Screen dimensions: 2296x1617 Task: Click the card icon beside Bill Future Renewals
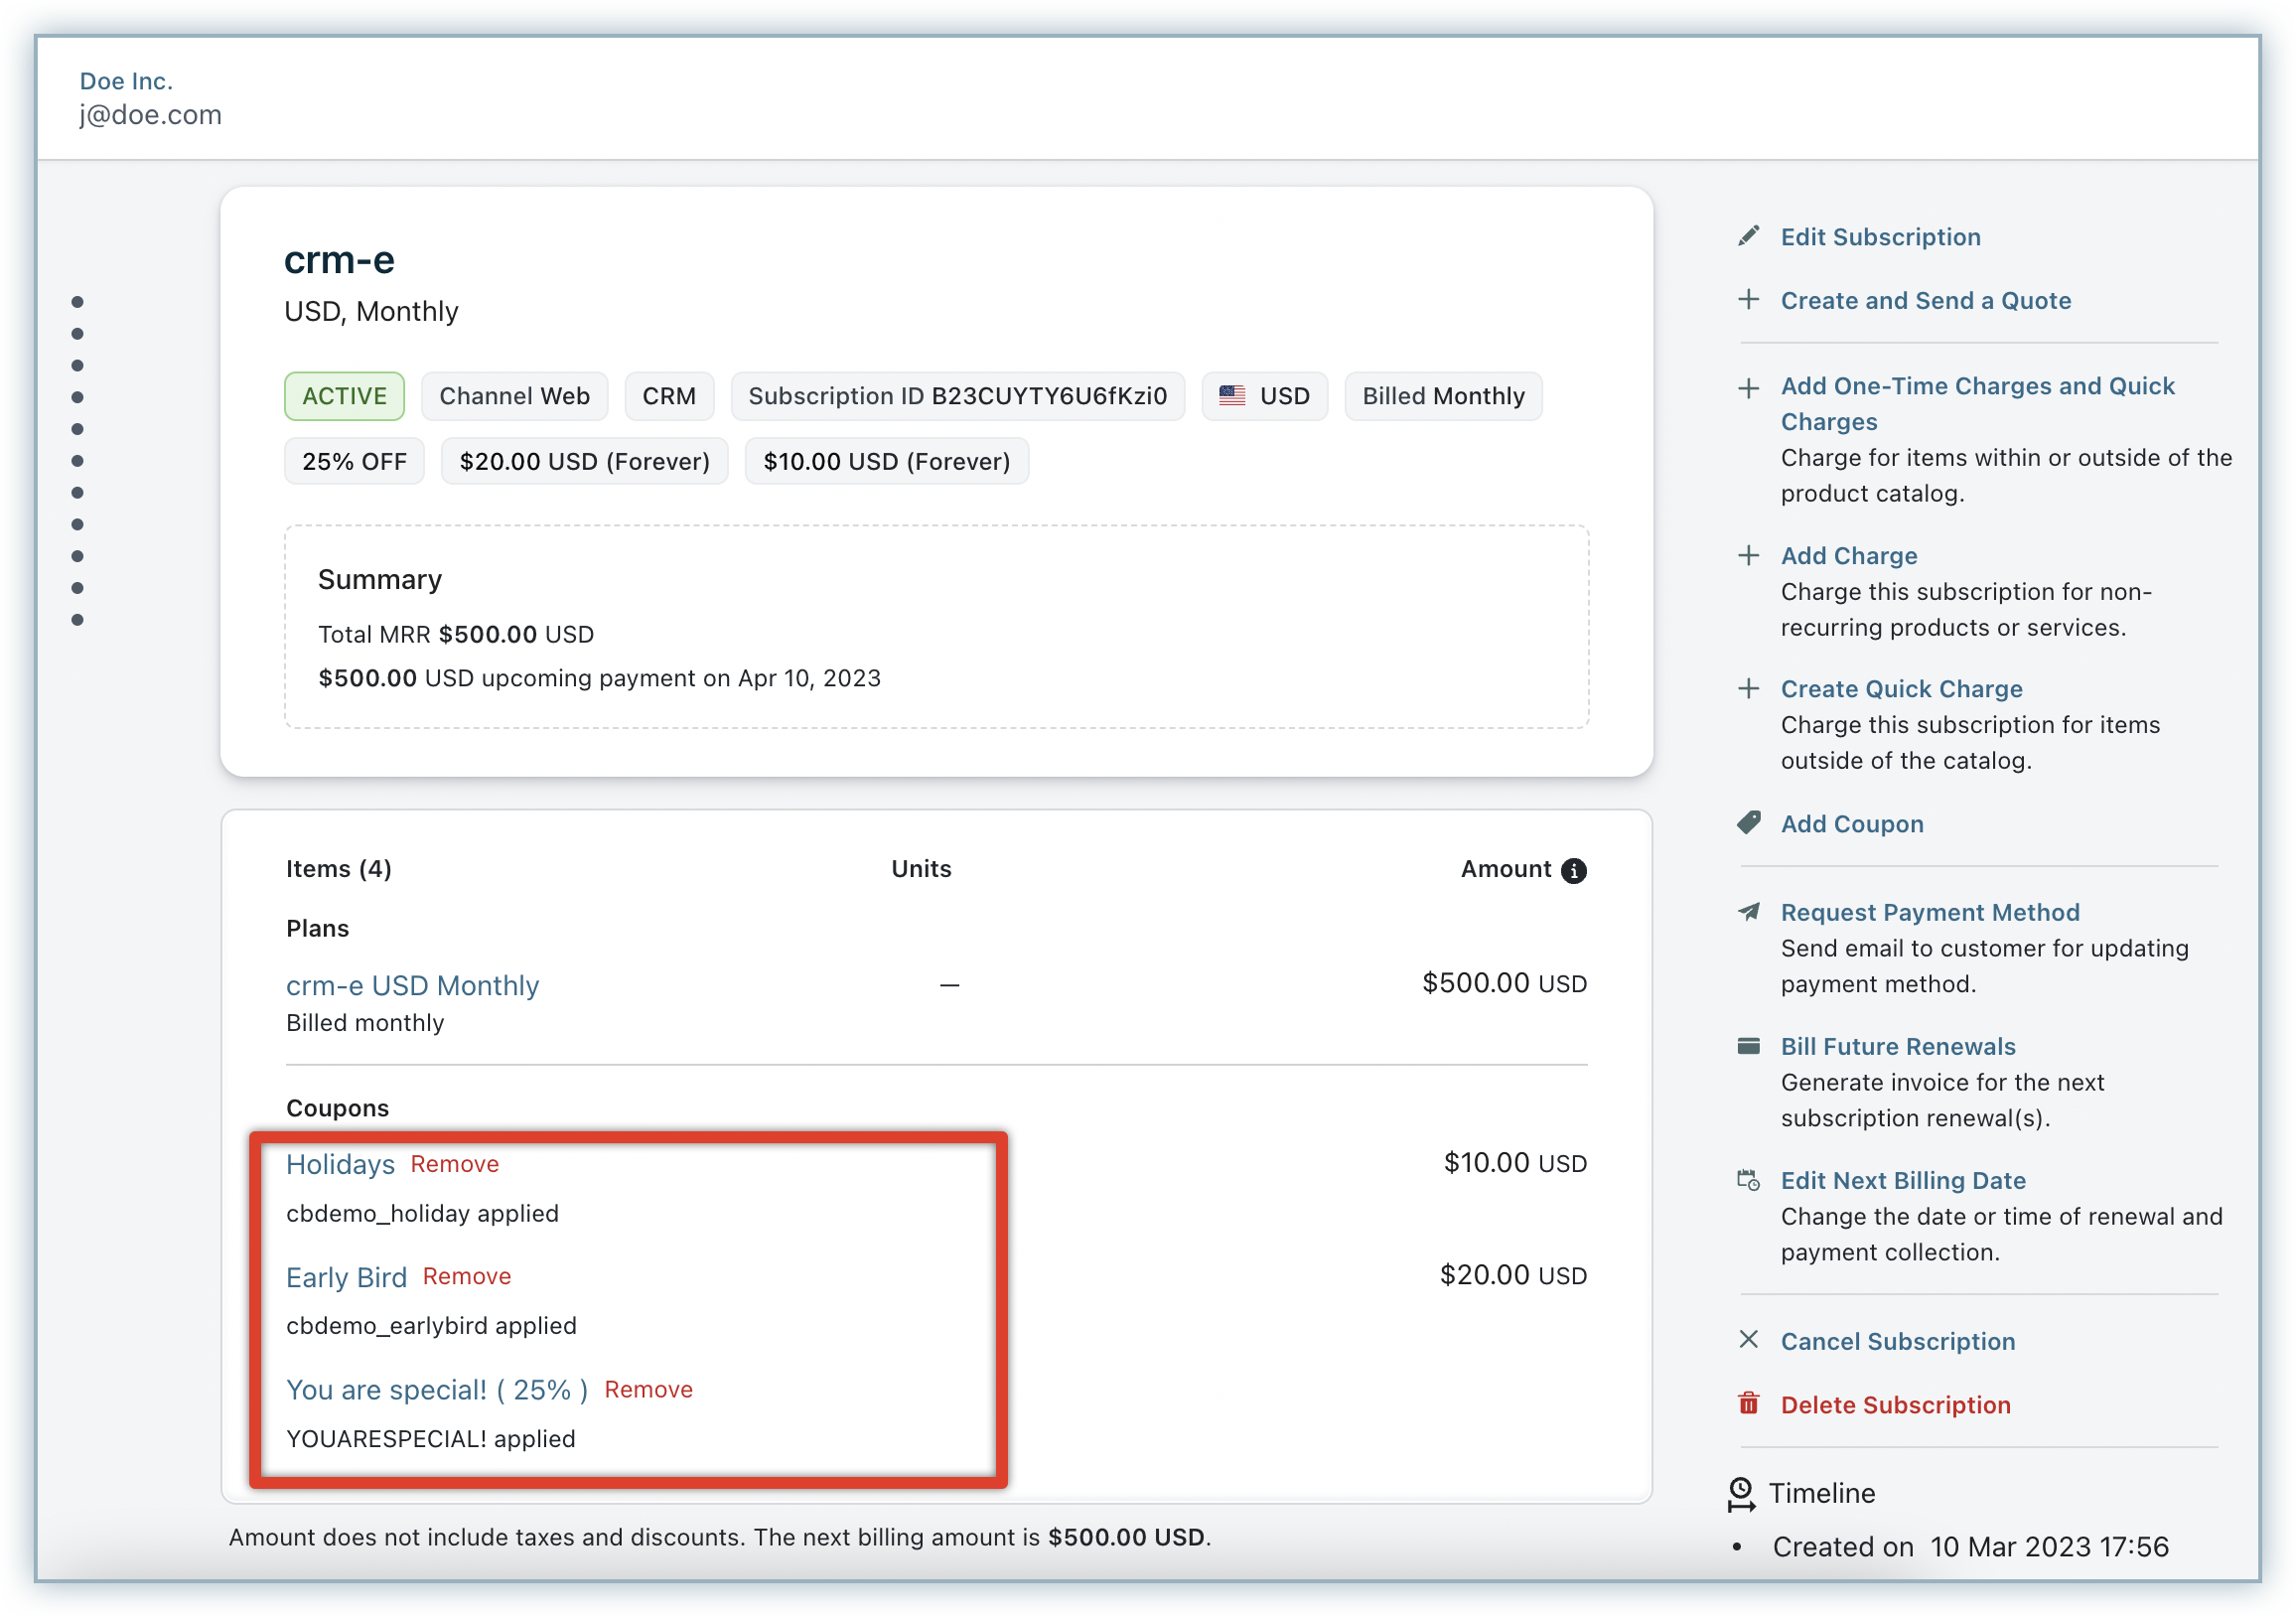click(x=1748, y=1046)
